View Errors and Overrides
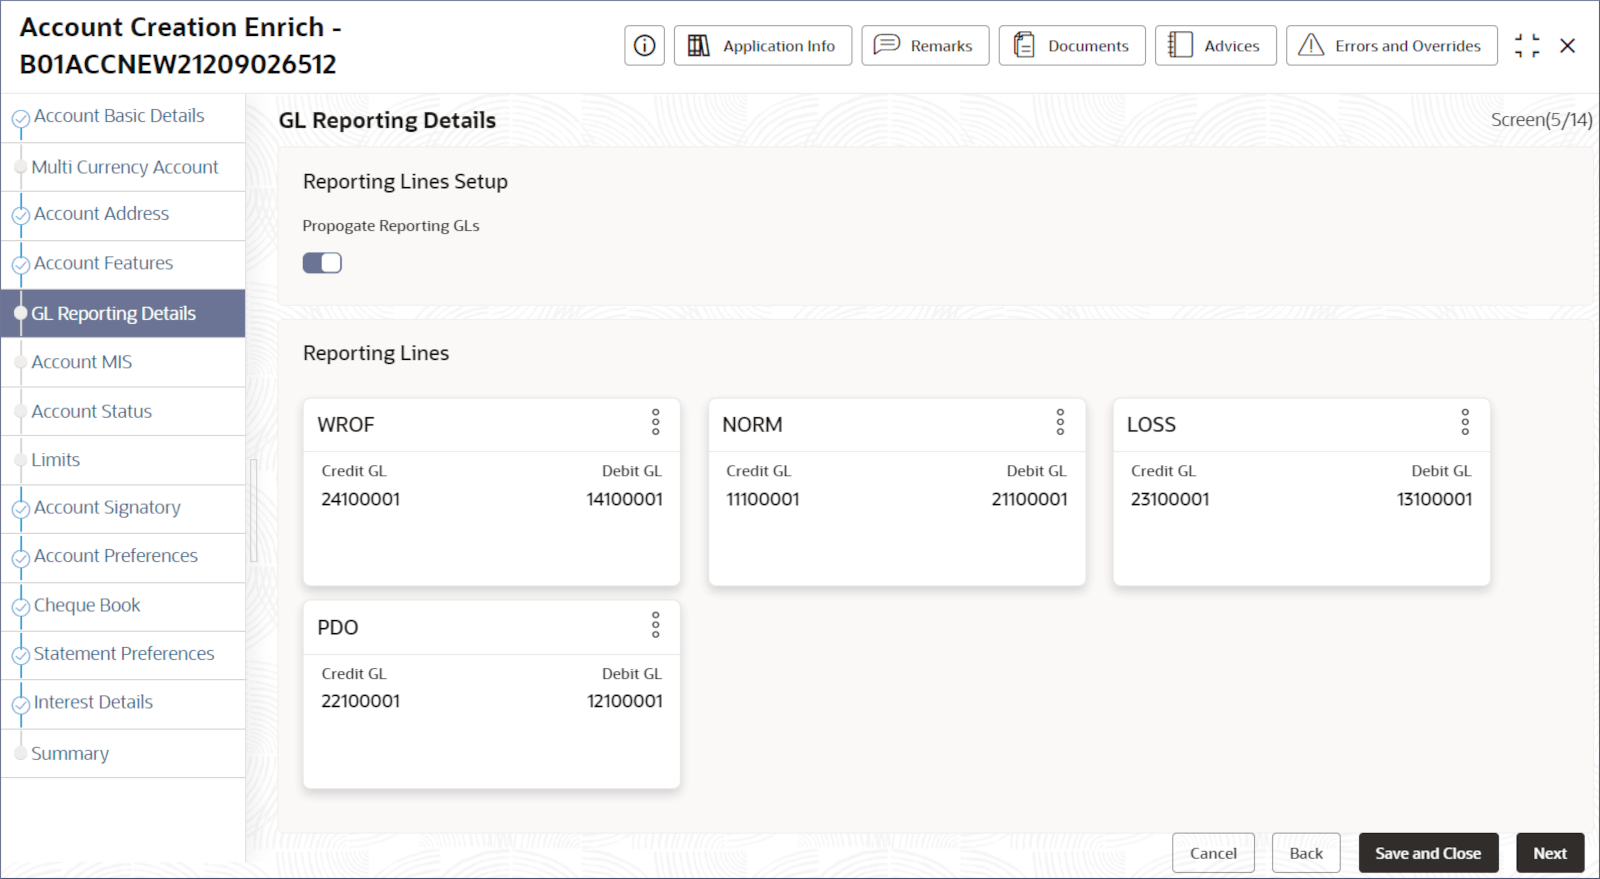Image resolution: width=1600 pixels, height=879 pixels. (x=1392, y=46)
